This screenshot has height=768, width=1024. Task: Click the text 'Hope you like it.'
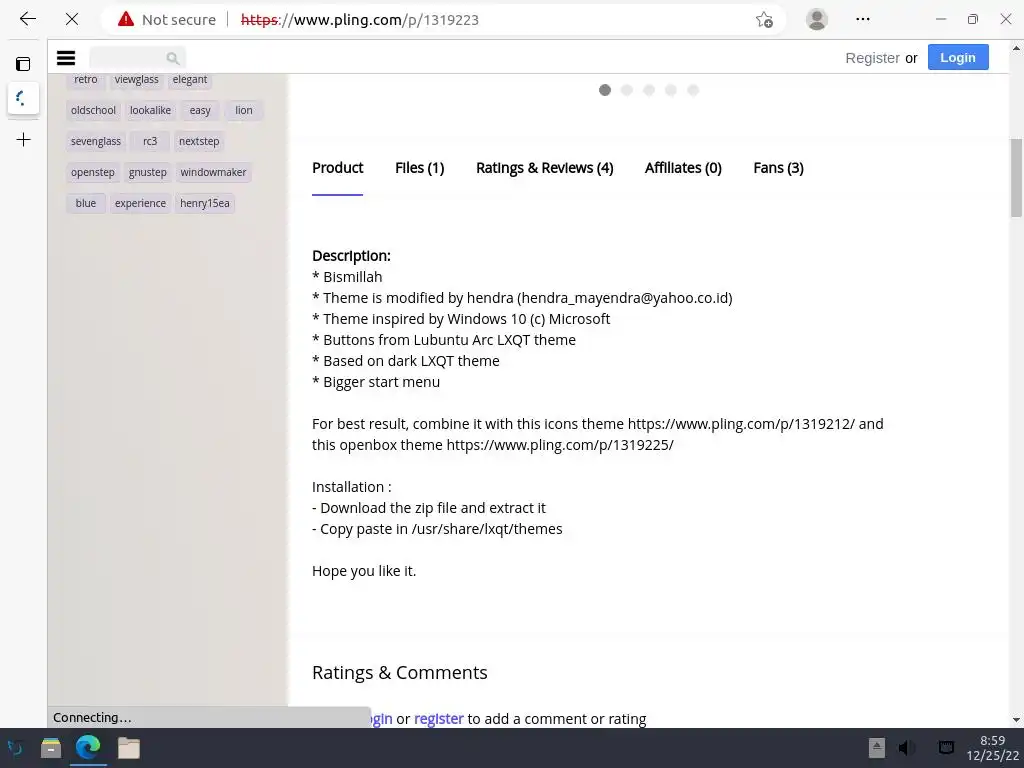pyautogui.click(x=364, y=571)
